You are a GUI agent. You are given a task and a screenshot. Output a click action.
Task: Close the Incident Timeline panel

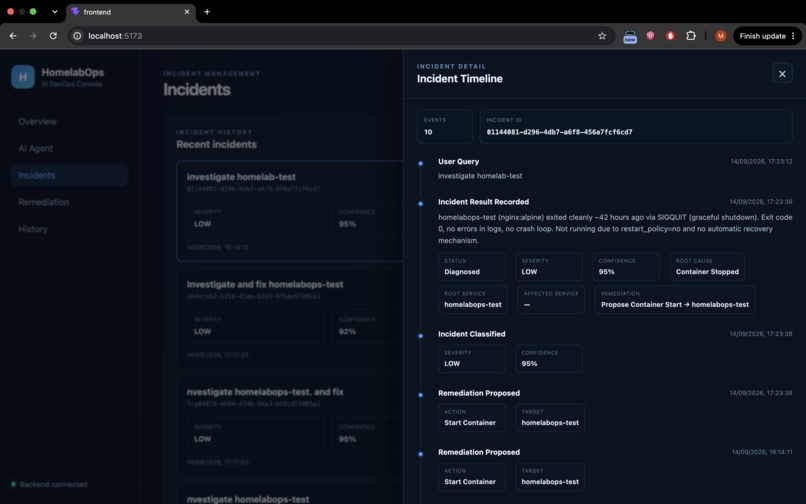[782, 74]
